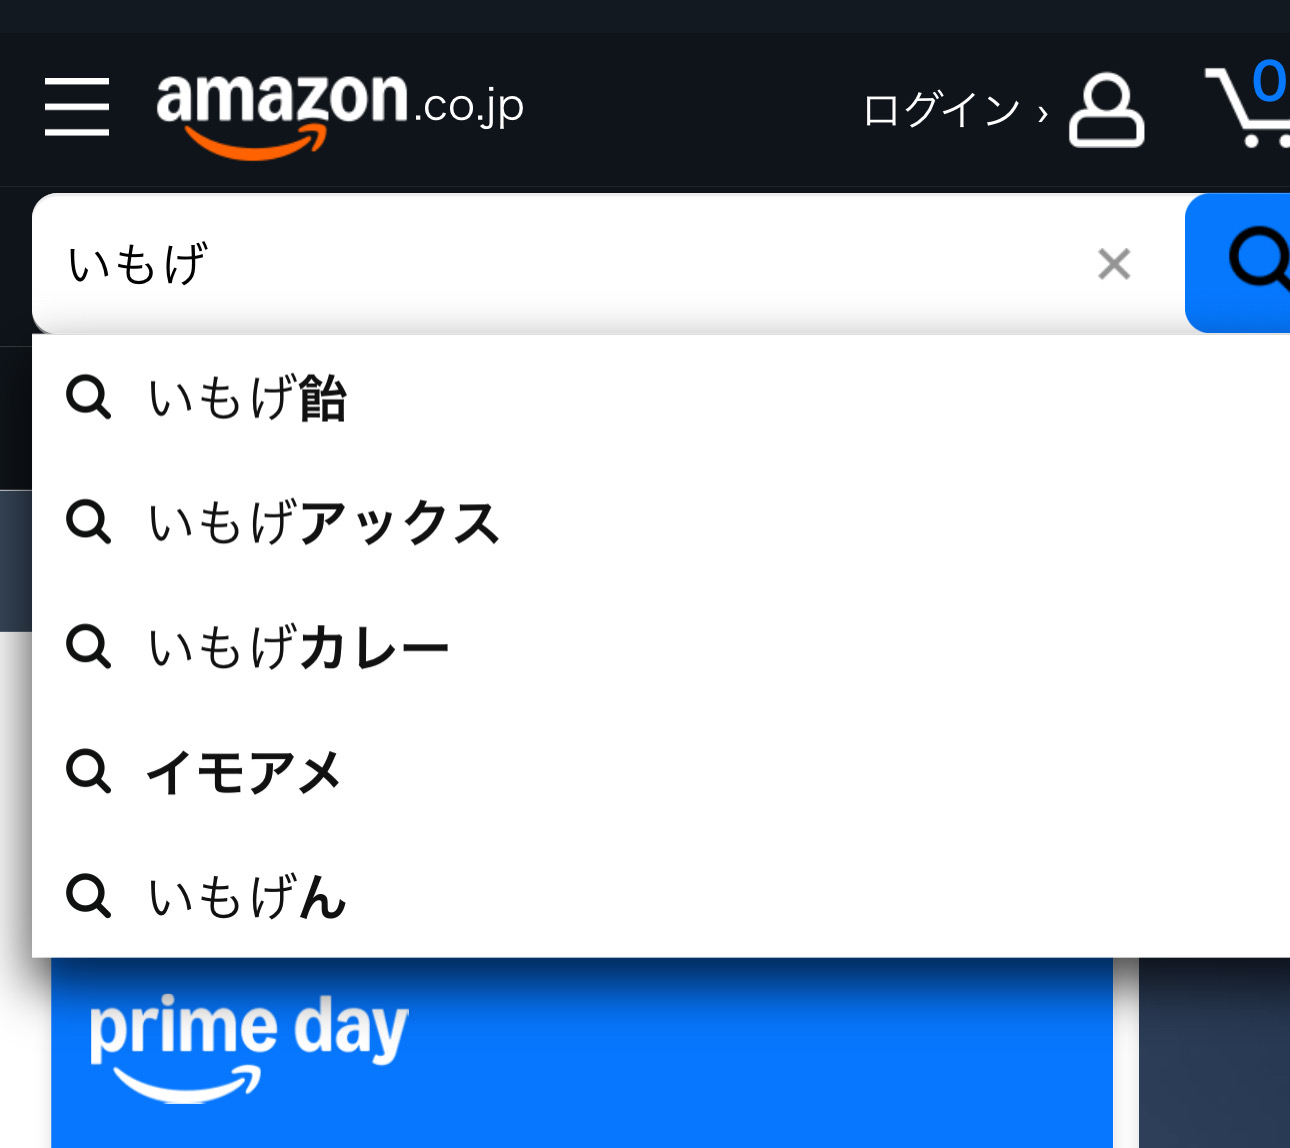Click the magnifier icon beside いもげん
The height and width of the screenshot is (1148, 1290).
(x=88, y=895)
